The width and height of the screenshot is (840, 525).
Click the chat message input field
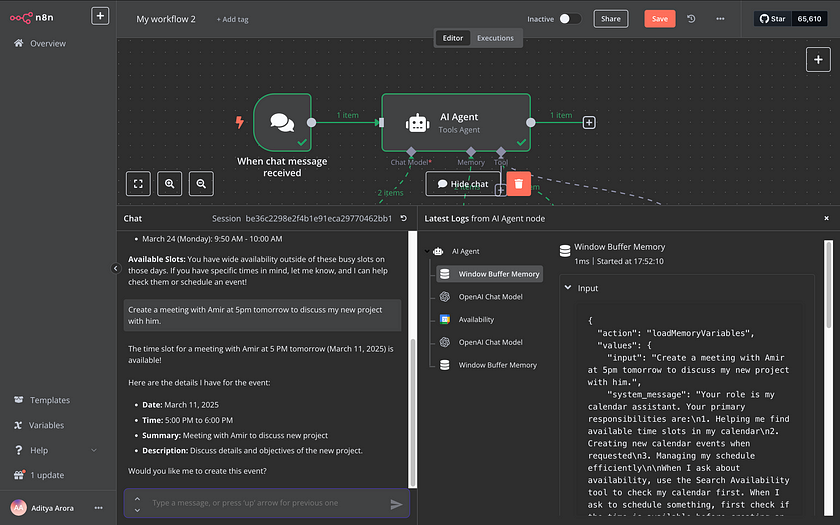267,503
